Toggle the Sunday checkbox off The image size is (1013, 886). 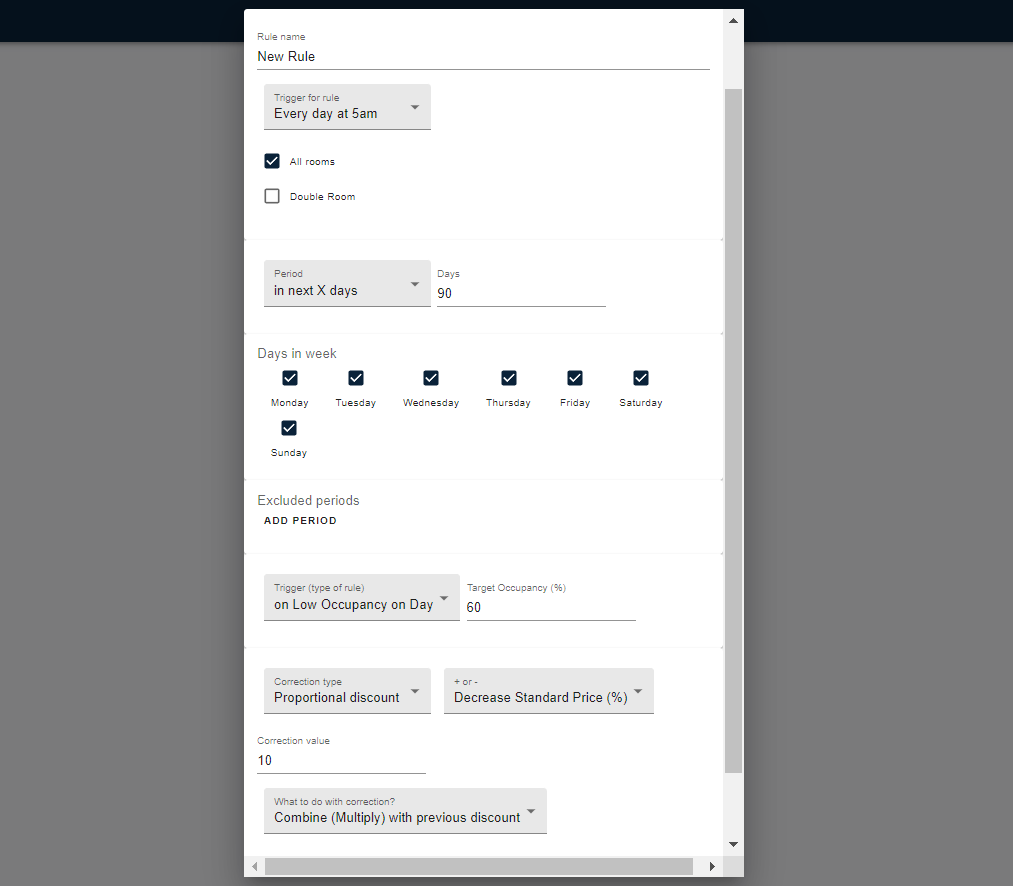(288, 428)
